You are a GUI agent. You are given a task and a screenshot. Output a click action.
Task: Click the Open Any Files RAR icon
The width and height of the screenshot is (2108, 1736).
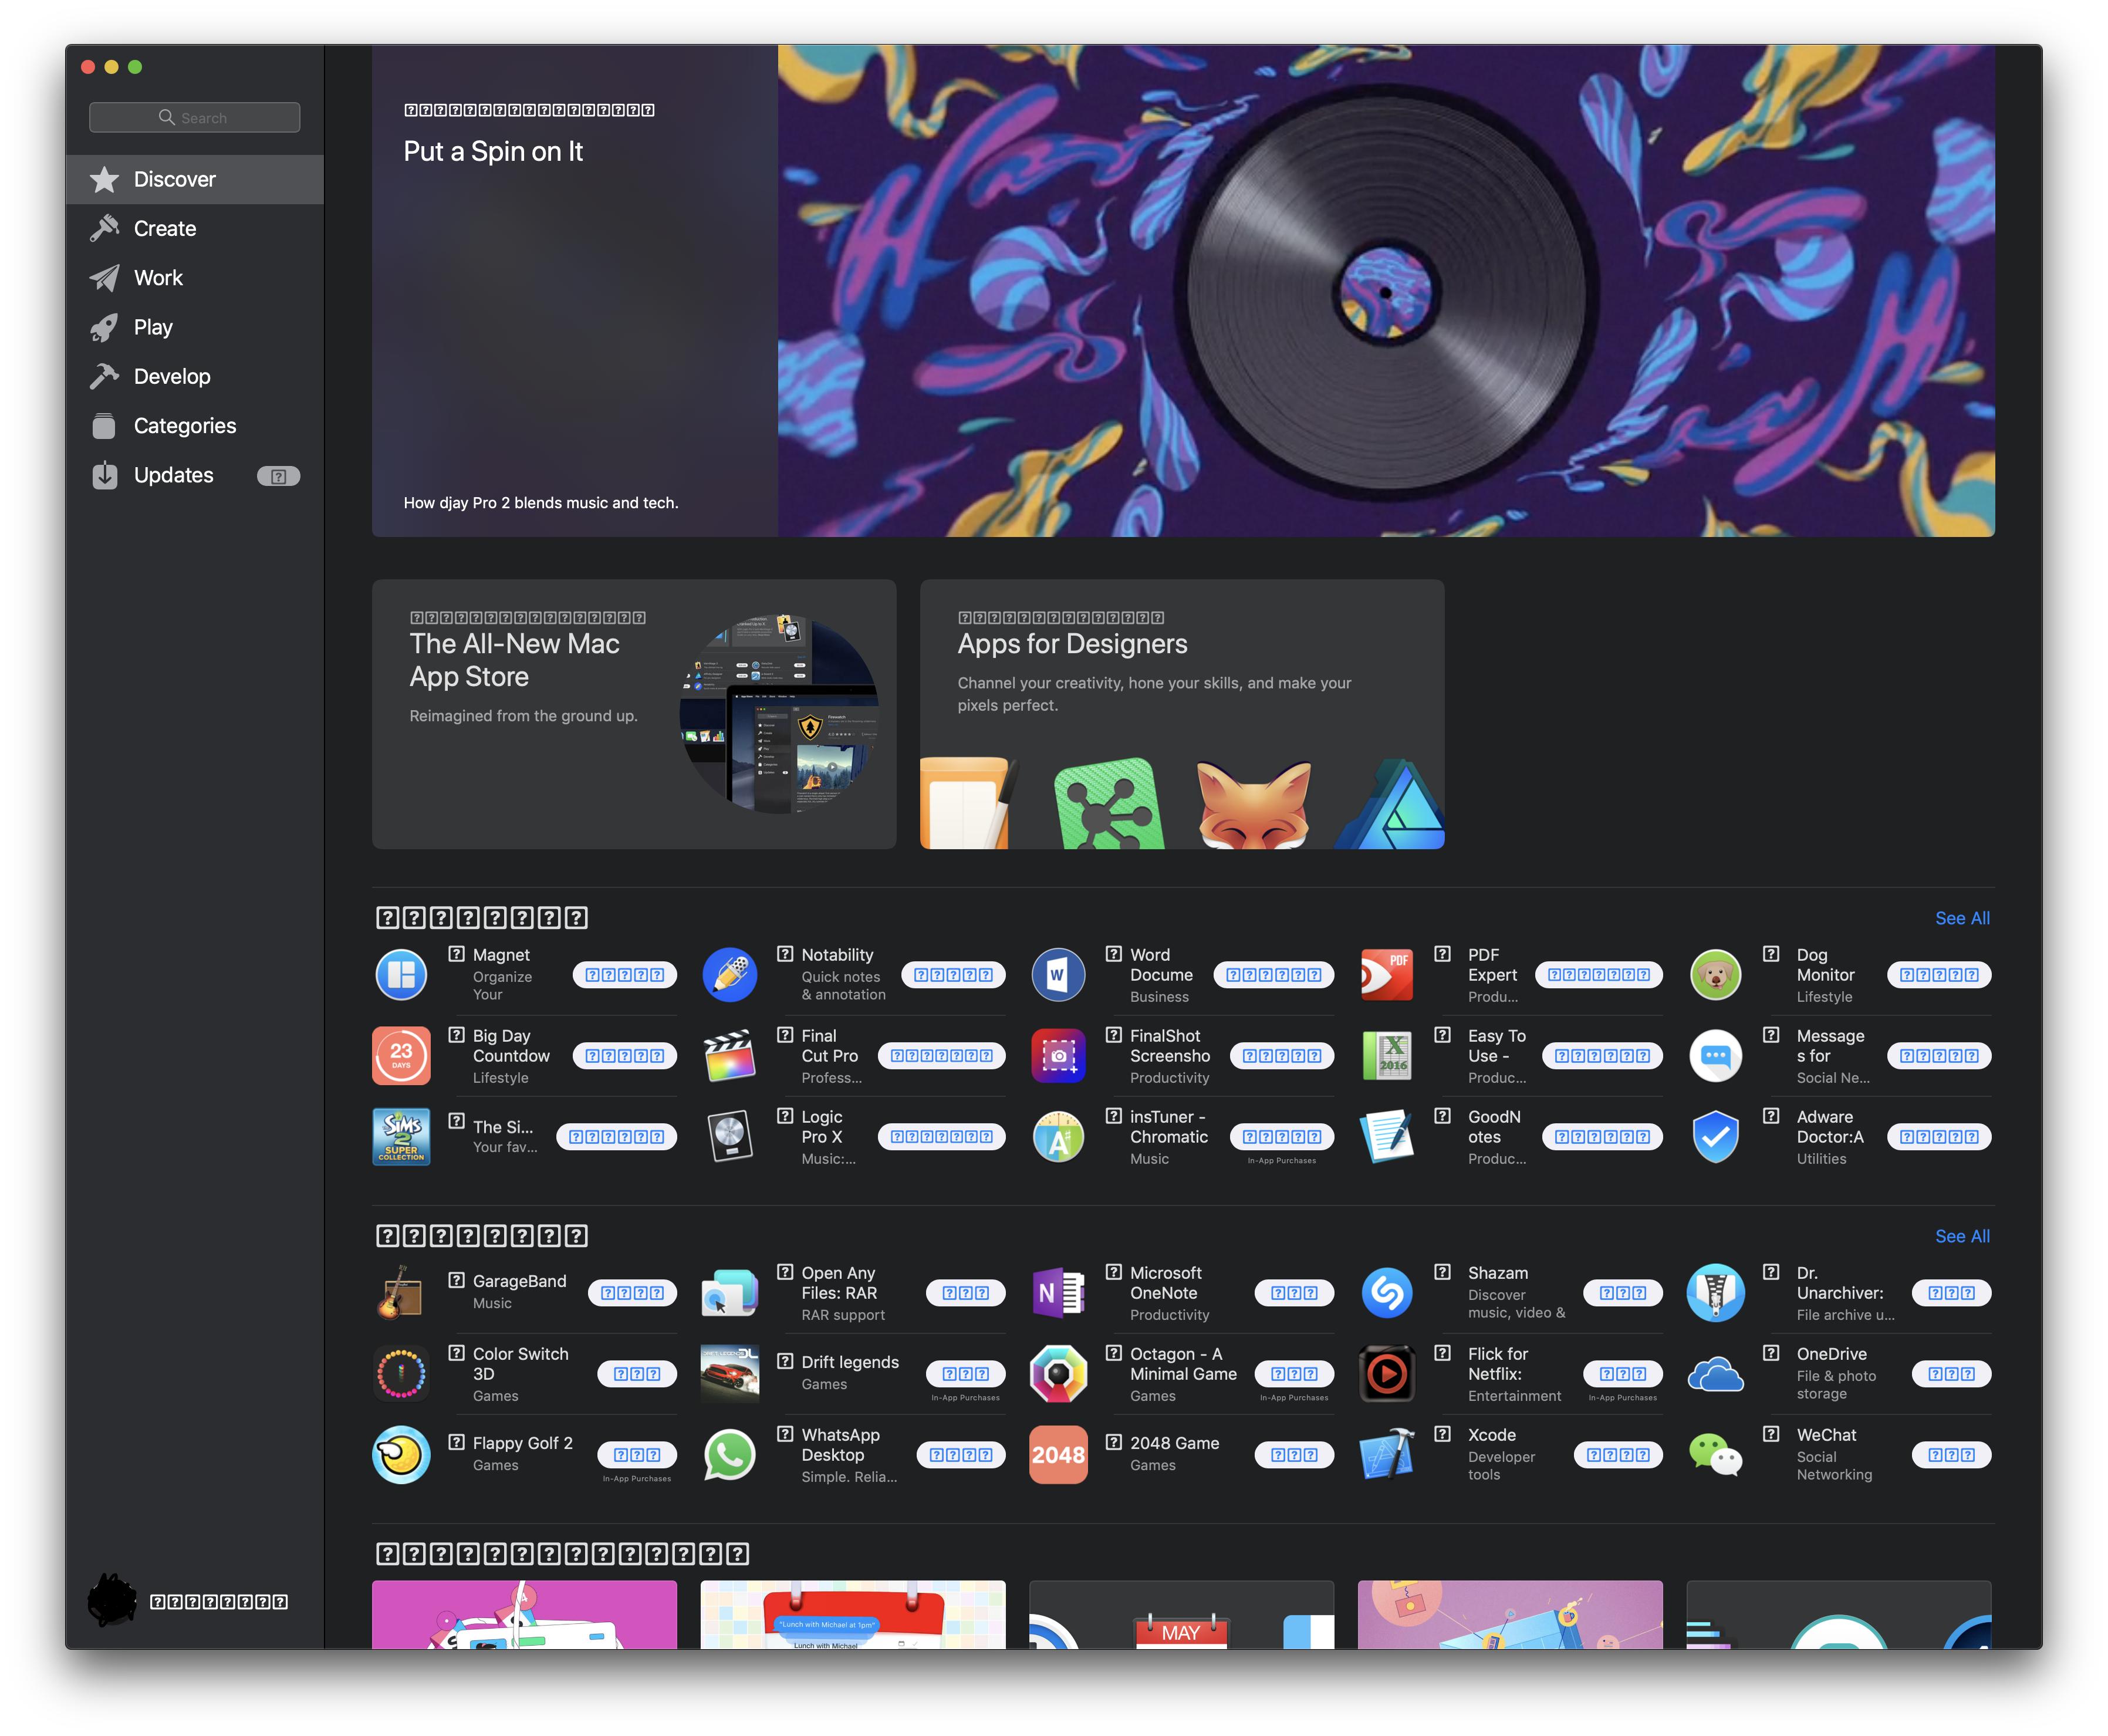pos(730,1293)
